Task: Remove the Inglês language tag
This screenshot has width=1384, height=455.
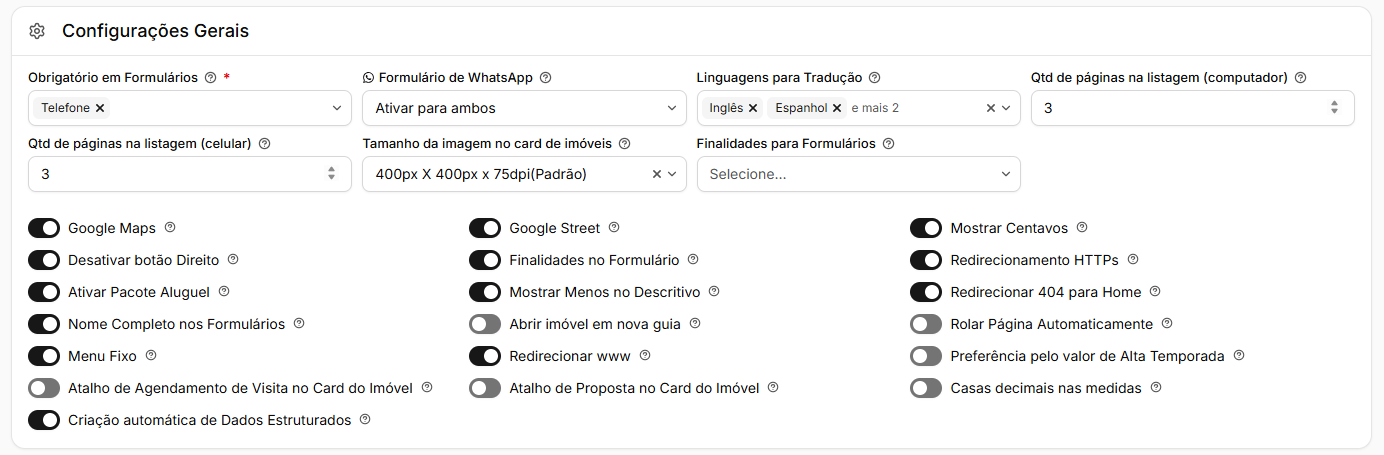Action: (x=753, y=108)
